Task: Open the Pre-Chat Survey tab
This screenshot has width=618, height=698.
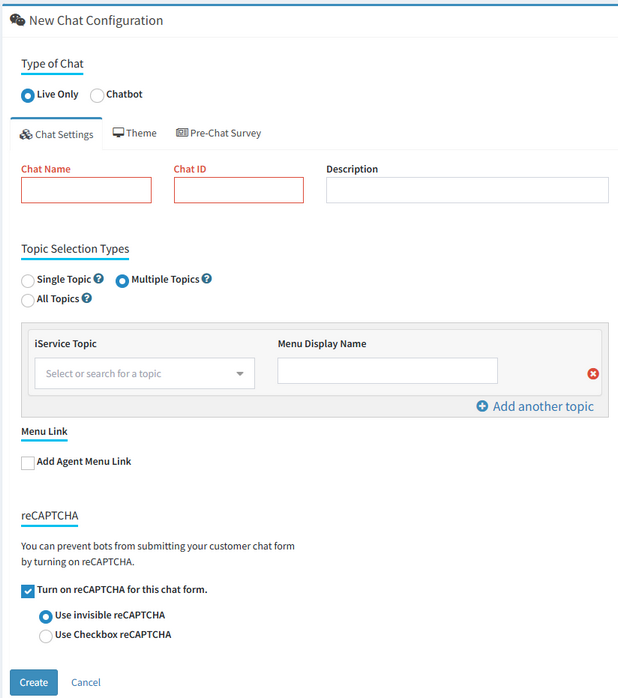Action: [219, 133]
